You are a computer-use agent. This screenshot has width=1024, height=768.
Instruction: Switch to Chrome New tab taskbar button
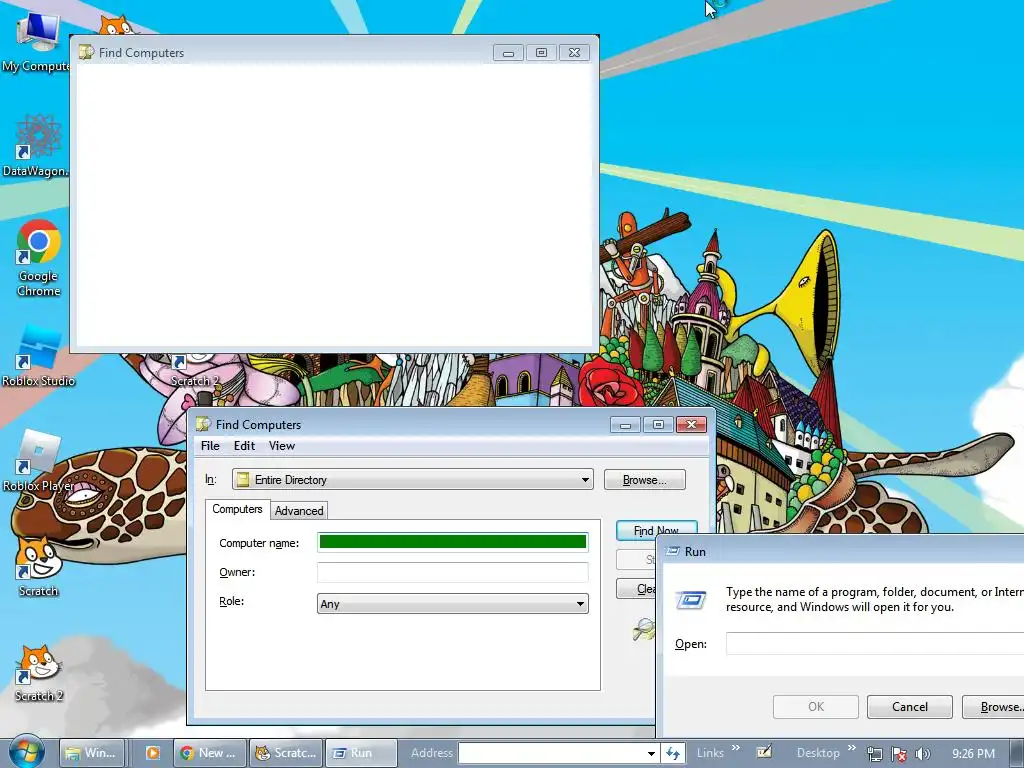(x=210, y=752)
